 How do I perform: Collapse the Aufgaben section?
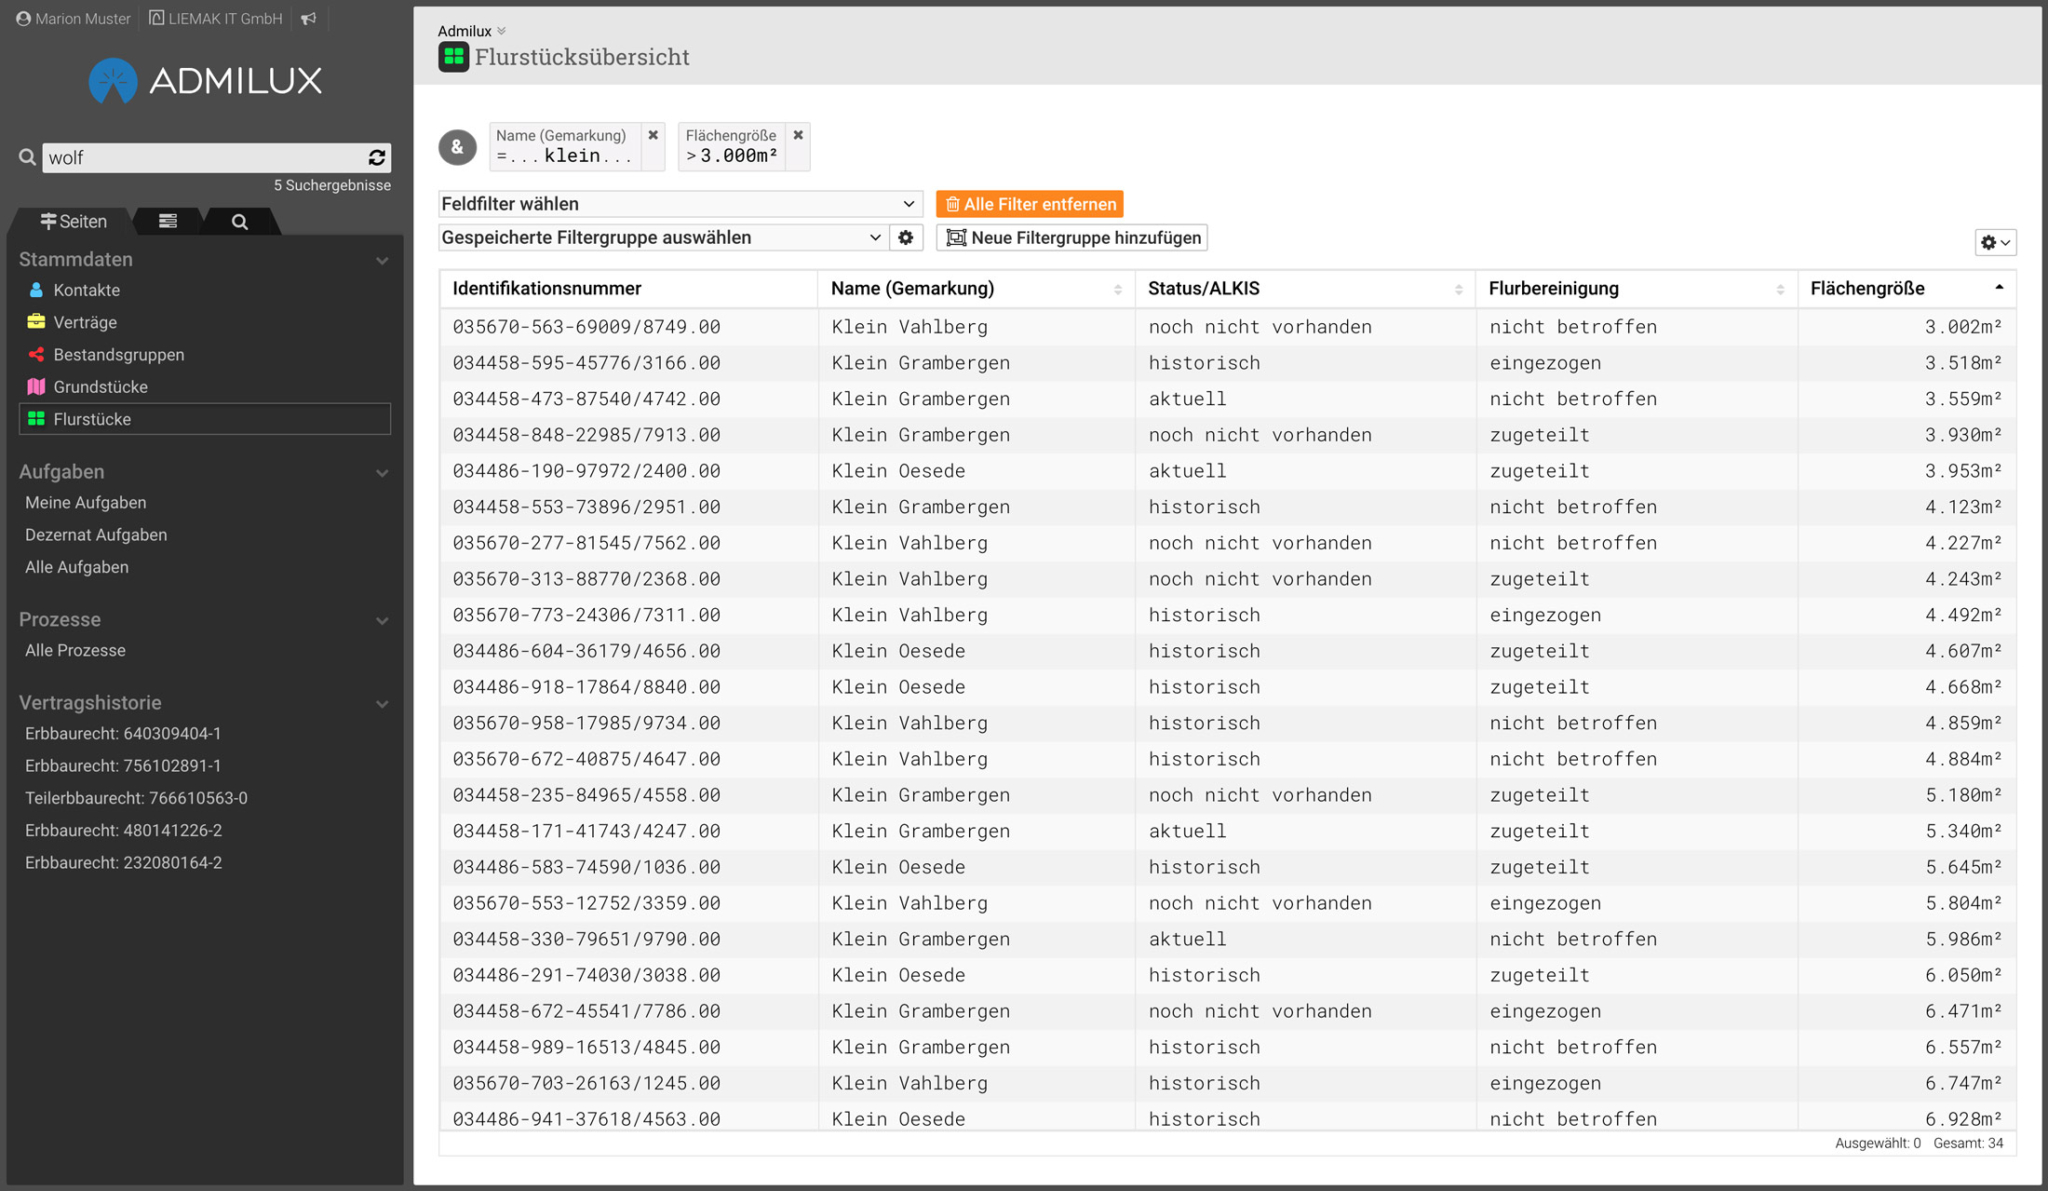click(382, 473)
